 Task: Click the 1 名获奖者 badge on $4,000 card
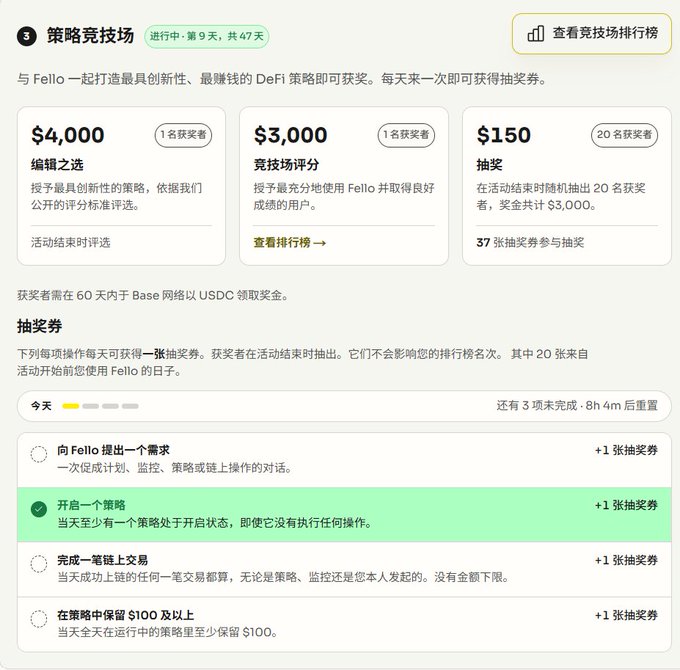click(183, 135)
